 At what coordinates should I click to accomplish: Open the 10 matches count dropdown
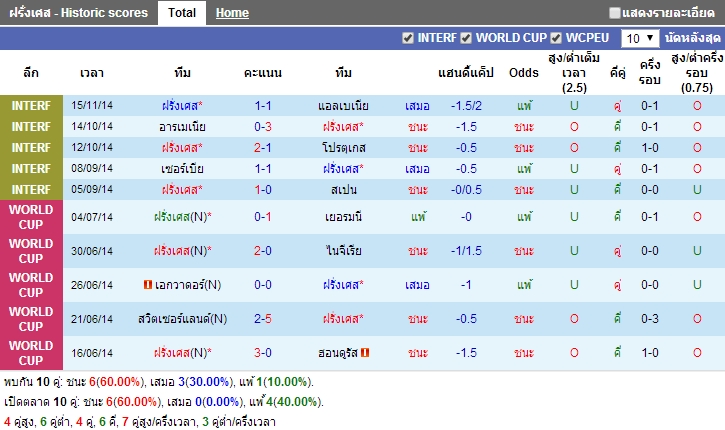[640, 38]
